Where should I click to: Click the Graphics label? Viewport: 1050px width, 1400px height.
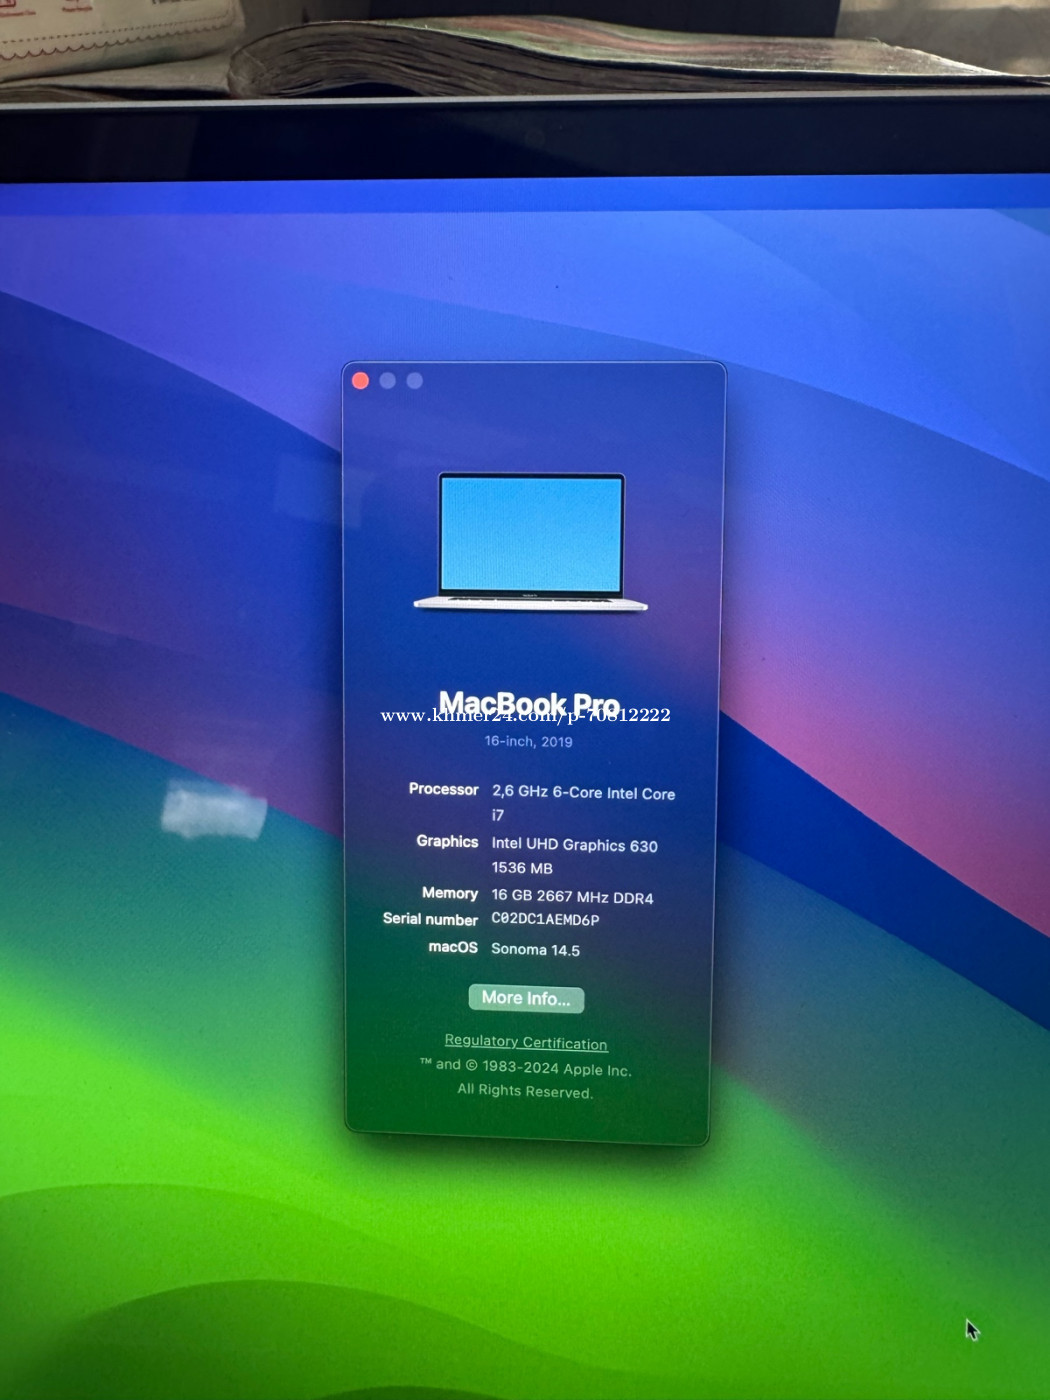click(447, 841)
